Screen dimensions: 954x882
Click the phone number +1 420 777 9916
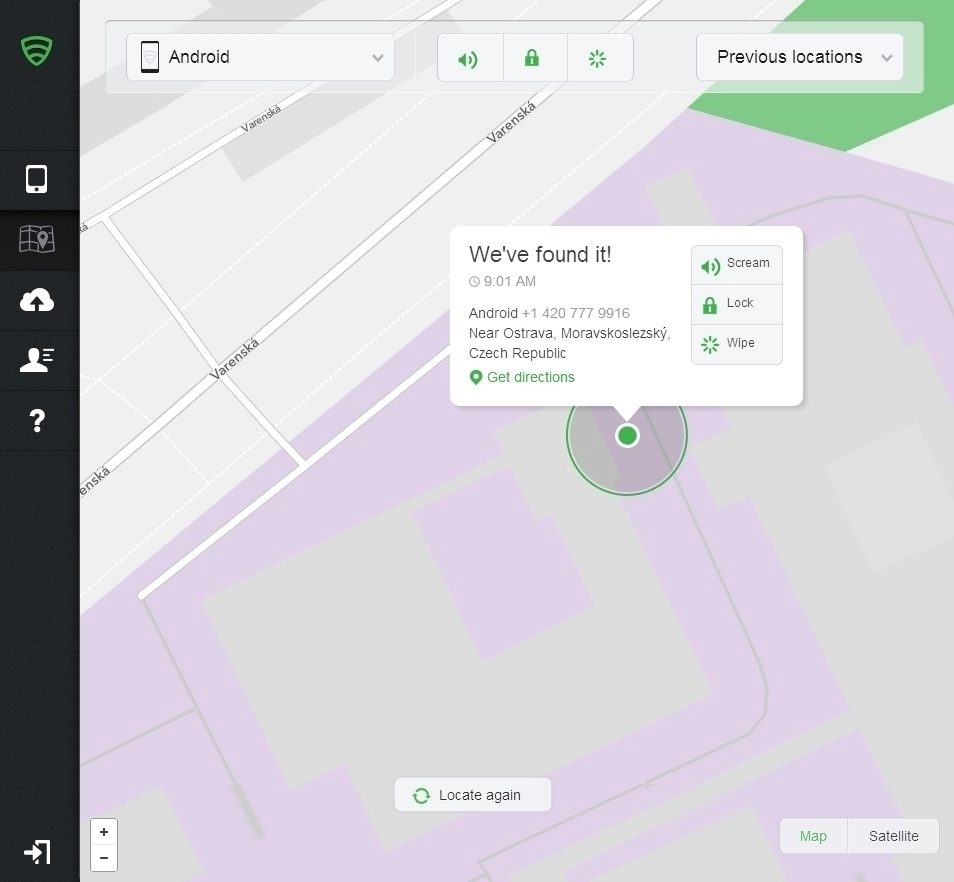(x=576, y=313)
